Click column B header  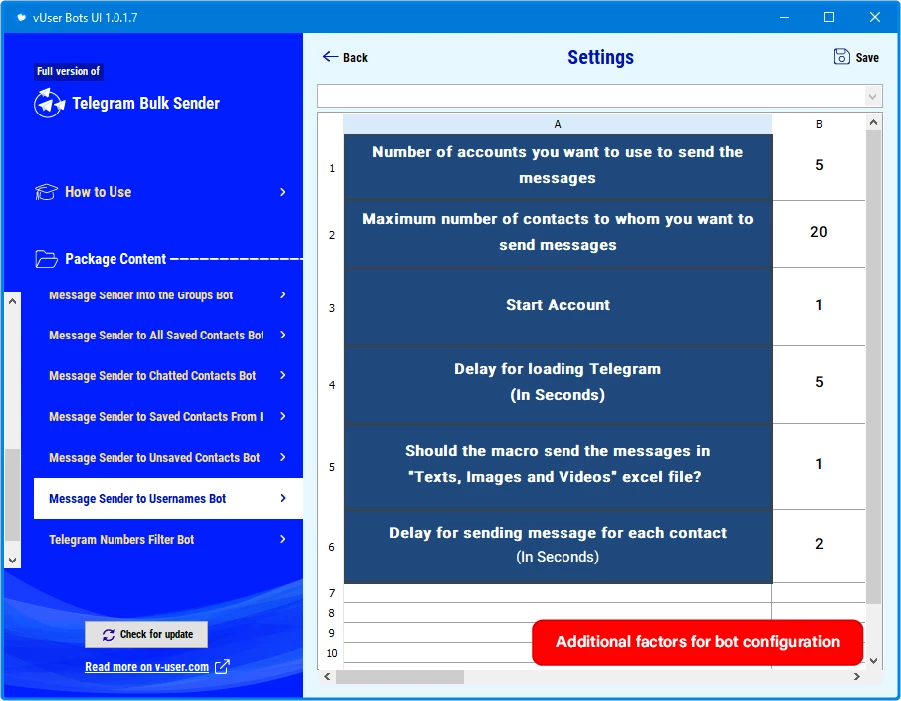click(x=819, y=124)
